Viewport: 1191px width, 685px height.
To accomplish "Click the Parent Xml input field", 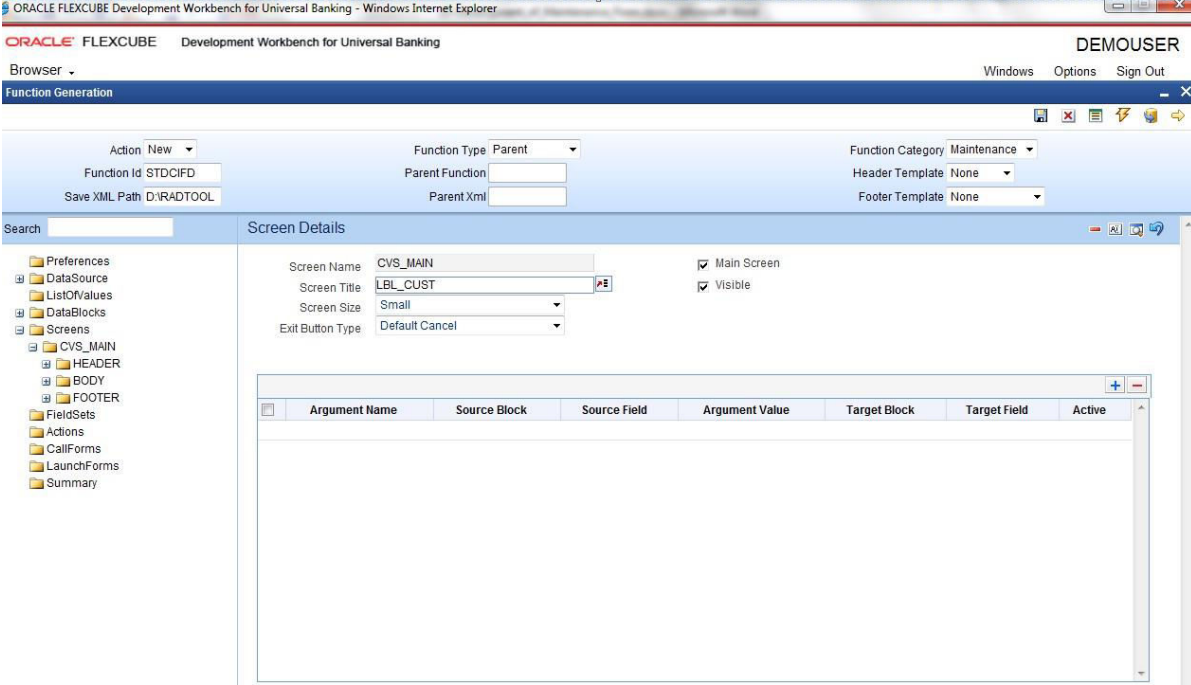I will tap(527, 197).
